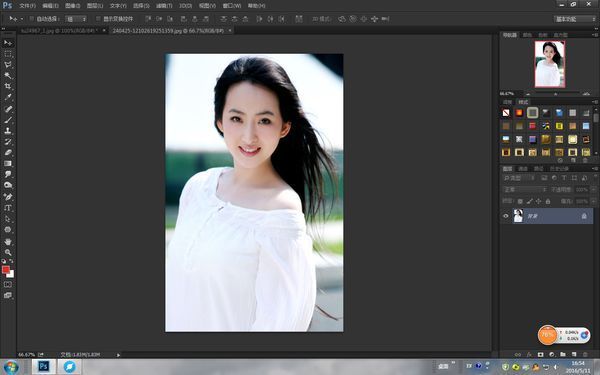The image size is (600, 375).
Task: Toggle lock all button in Layers panel
Action: click(x=548, y=201)
